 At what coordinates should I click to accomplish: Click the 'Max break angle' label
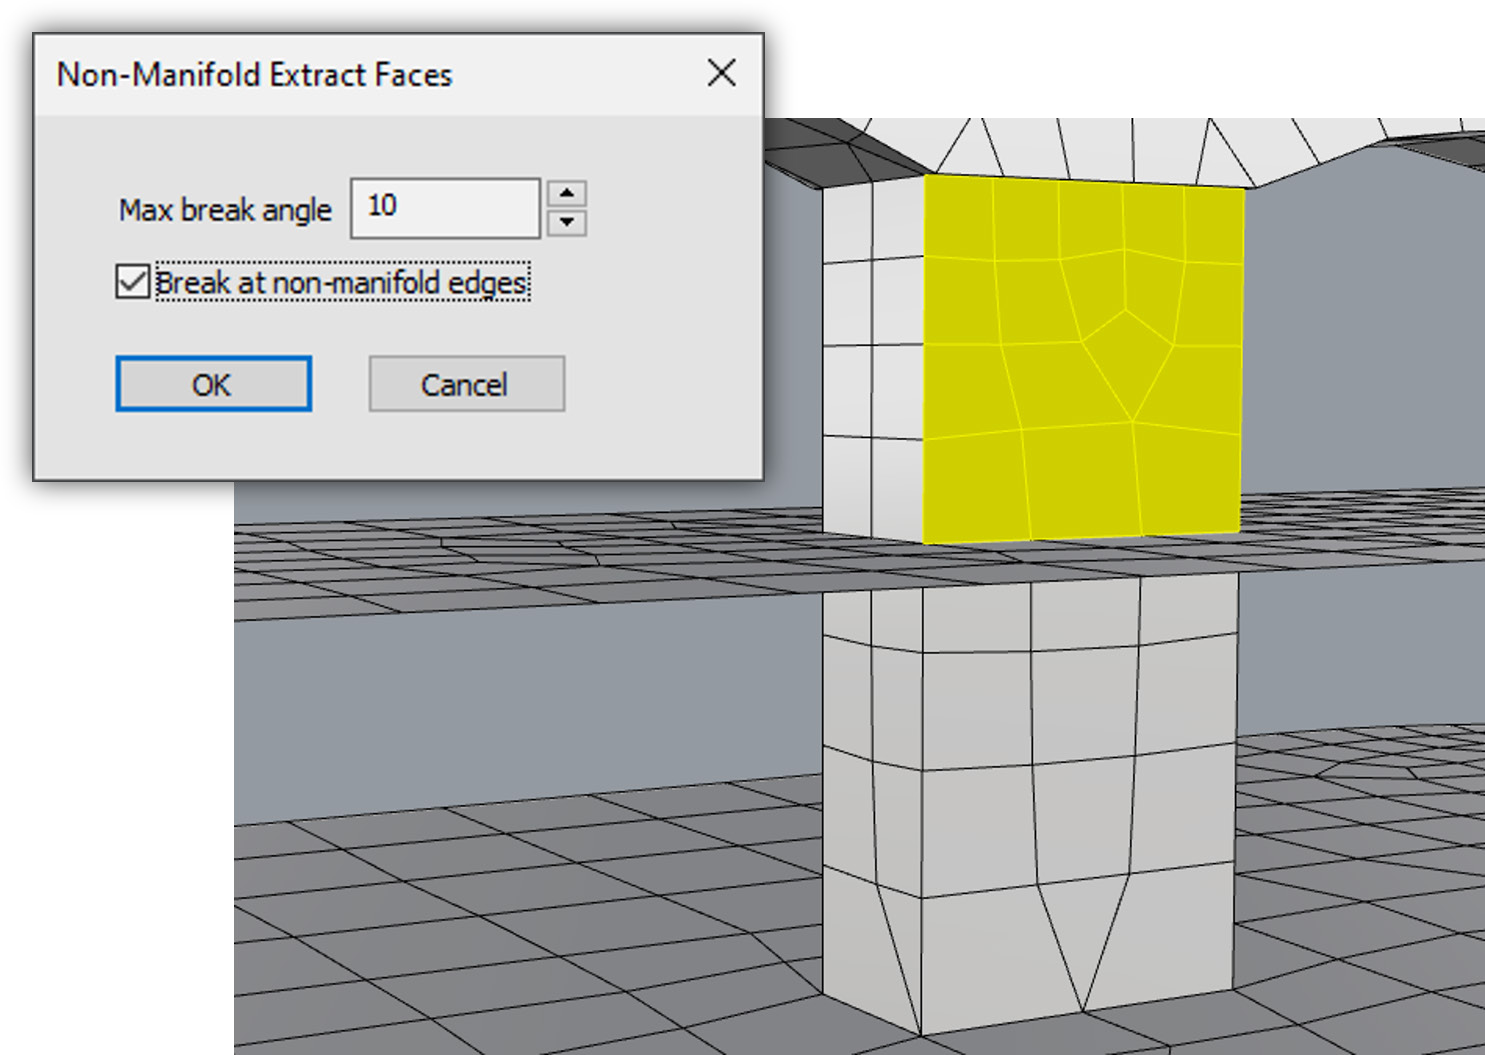(225, 210)
